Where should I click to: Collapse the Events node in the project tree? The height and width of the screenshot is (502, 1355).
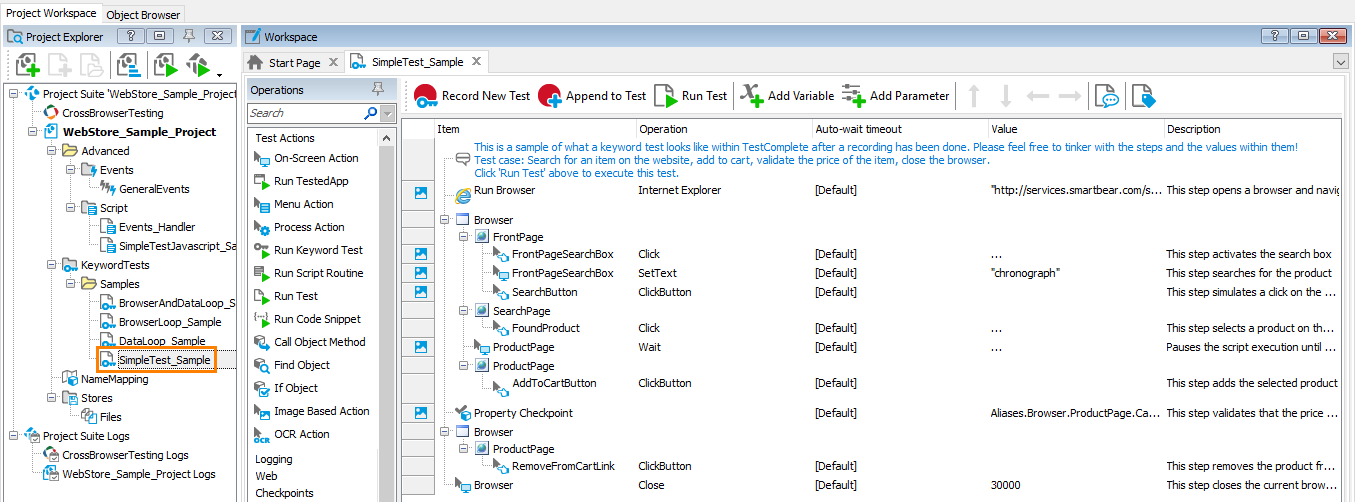point(70,170)
